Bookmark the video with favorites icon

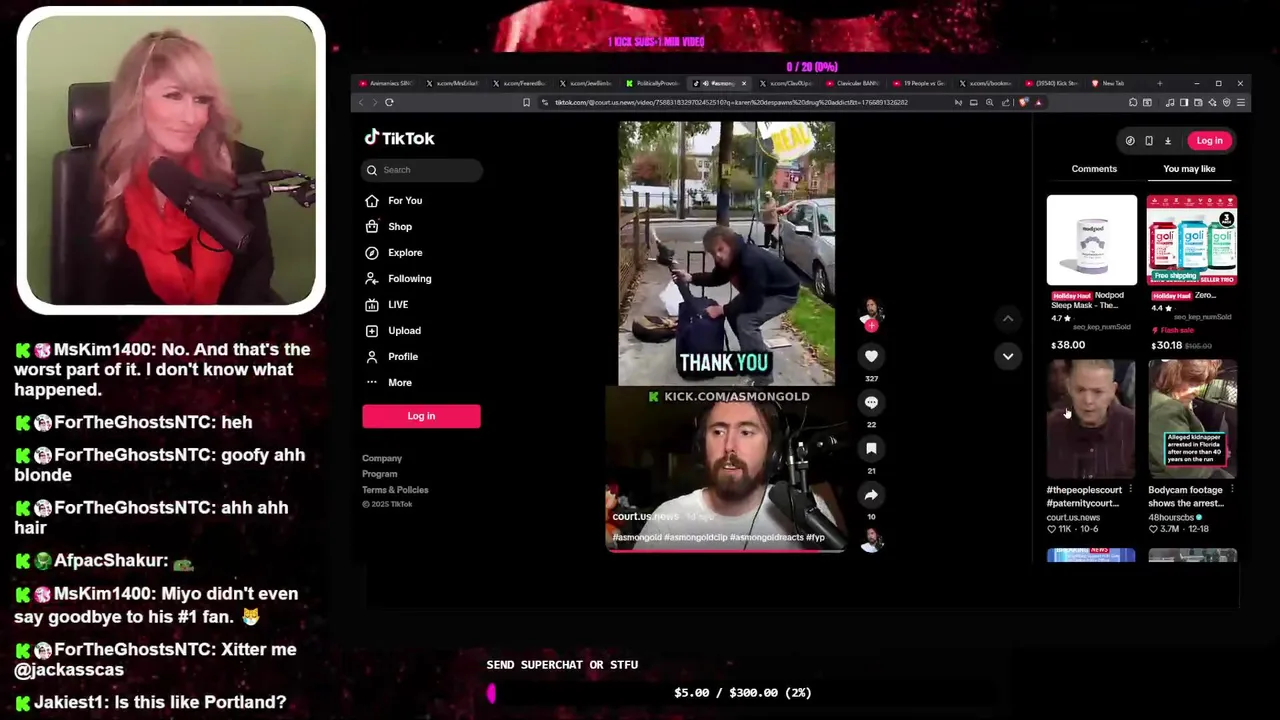[x=871, y=449]
